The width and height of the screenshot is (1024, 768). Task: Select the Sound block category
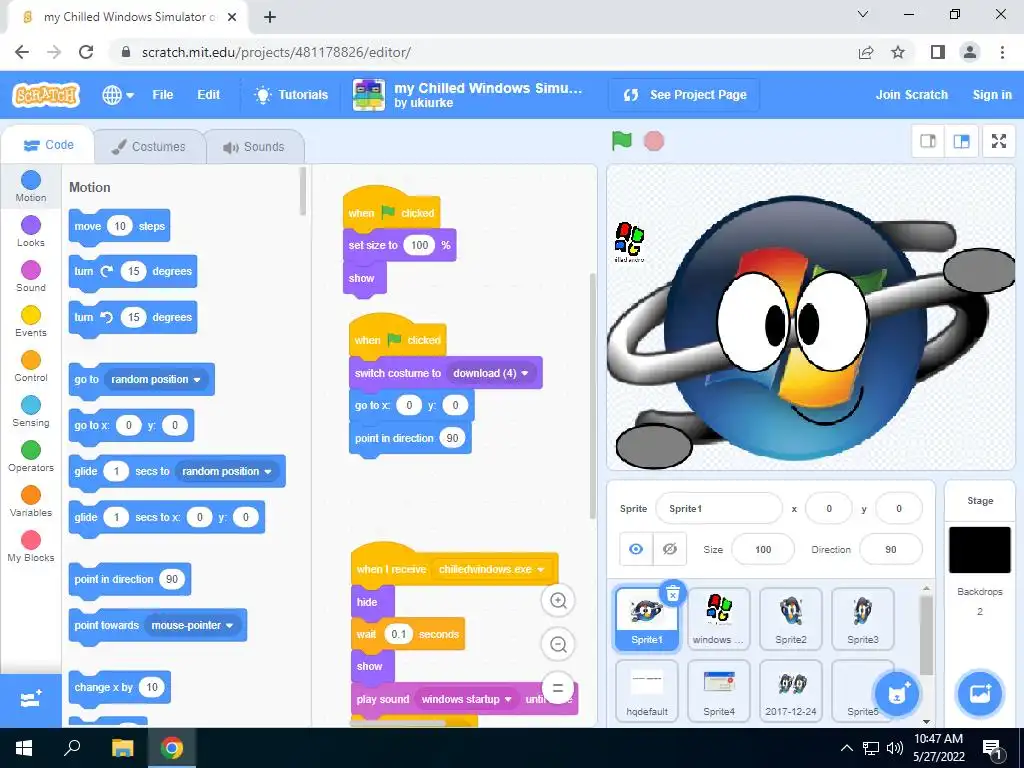pyautogui.click(x=31, y=277)
